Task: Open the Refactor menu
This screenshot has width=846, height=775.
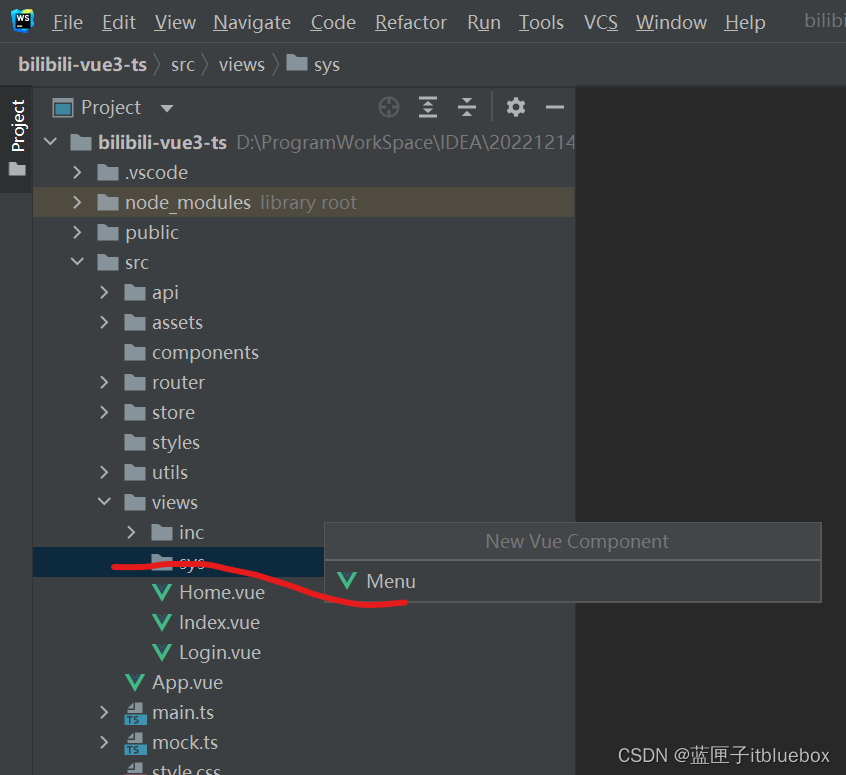Action: [x=411, y=23]
